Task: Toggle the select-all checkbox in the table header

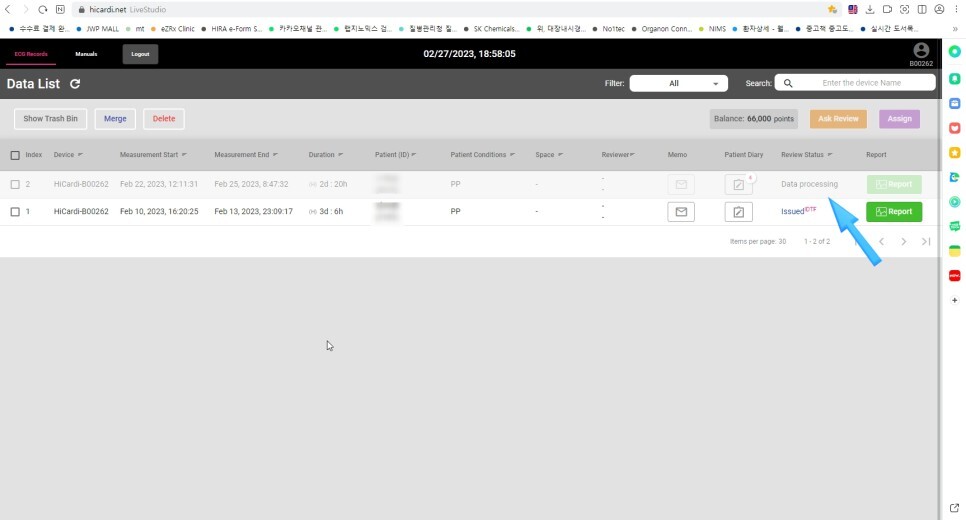Action: point(15,155)
